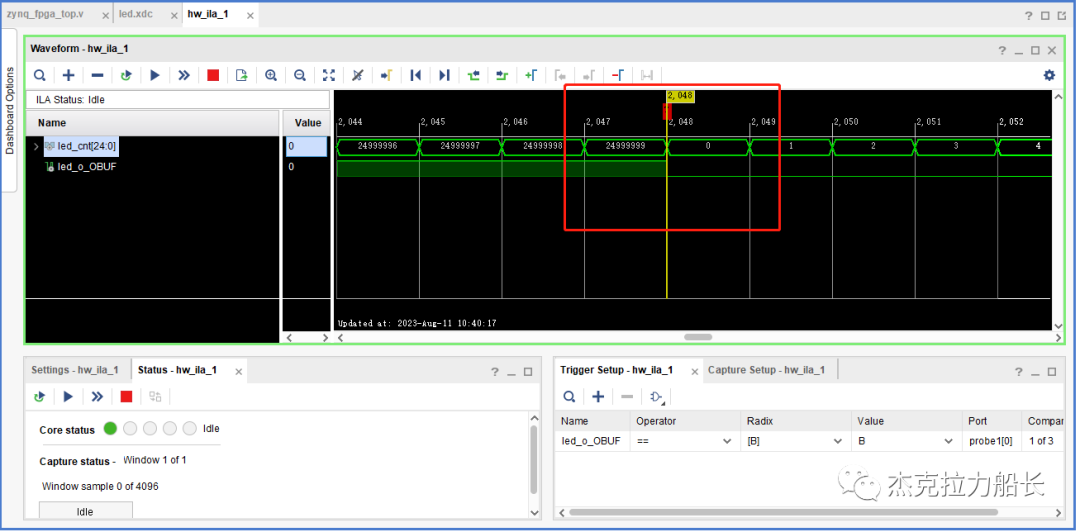
Task: Go to first time in waveform
Action: (415, 75)
